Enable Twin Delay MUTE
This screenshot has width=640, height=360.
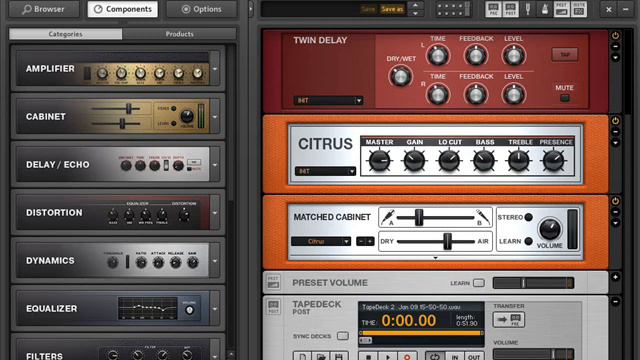coord(564,98)
